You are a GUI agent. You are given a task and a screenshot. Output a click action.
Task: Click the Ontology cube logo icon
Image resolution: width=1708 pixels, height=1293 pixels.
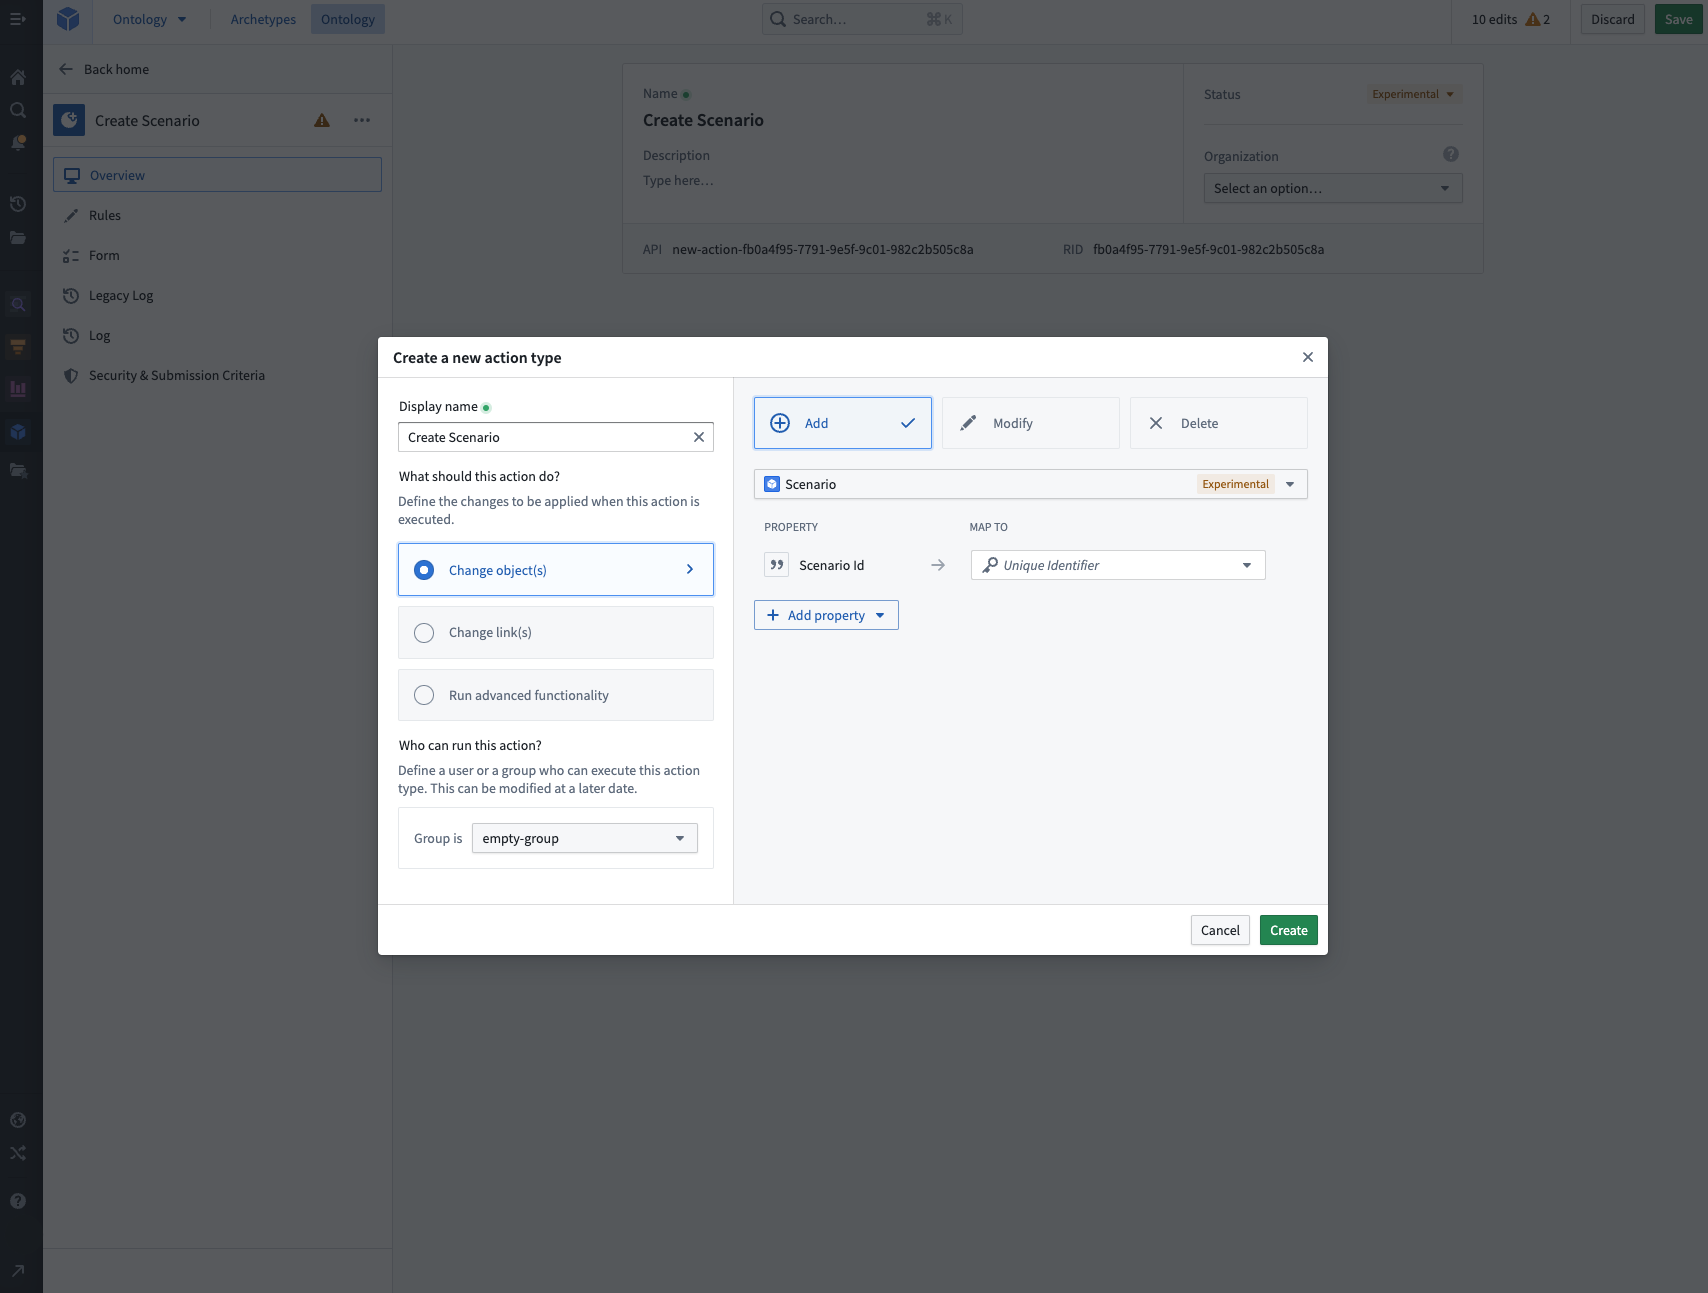click(68, 19)
